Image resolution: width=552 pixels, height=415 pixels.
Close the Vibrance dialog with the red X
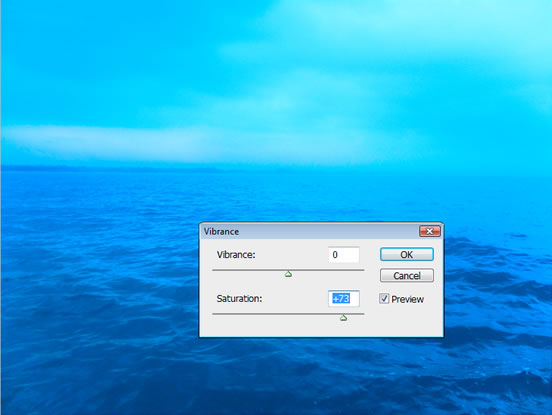click(x=429, y=231)
